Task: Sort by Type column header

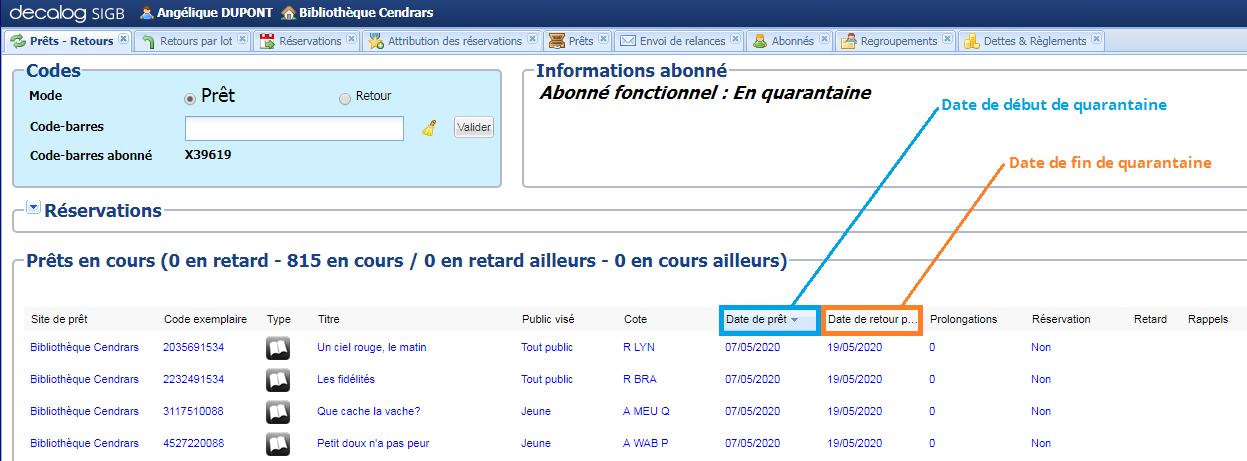Action: 278,320
